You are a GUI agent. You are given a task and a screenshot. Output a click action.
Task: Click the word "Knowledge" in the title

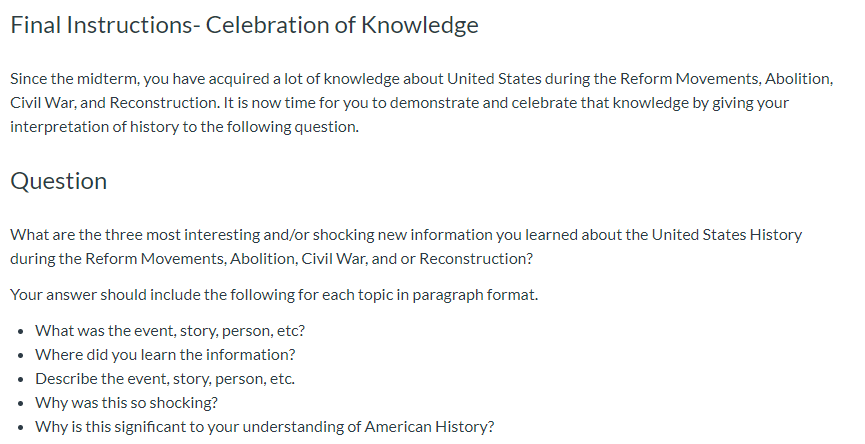tap(420, 25)
